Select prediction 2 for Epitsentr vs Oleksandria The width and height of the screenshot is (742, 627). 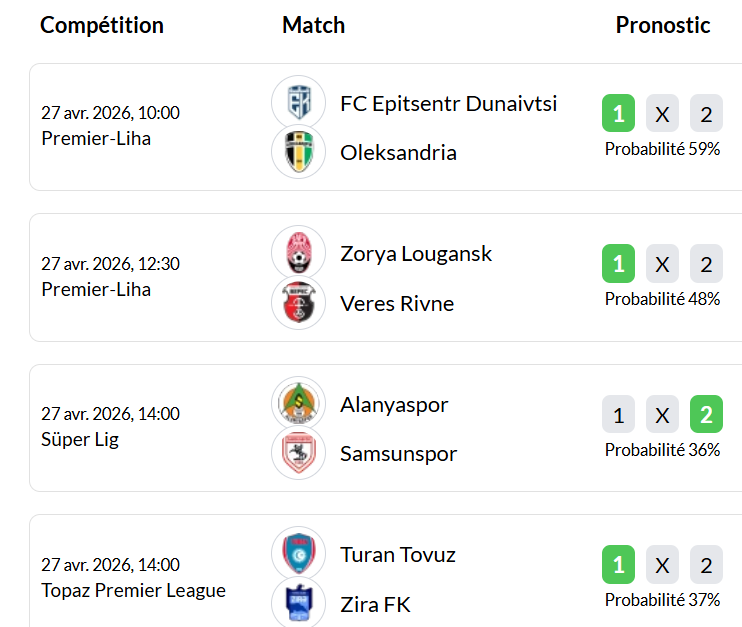click(x=706, y=114)
